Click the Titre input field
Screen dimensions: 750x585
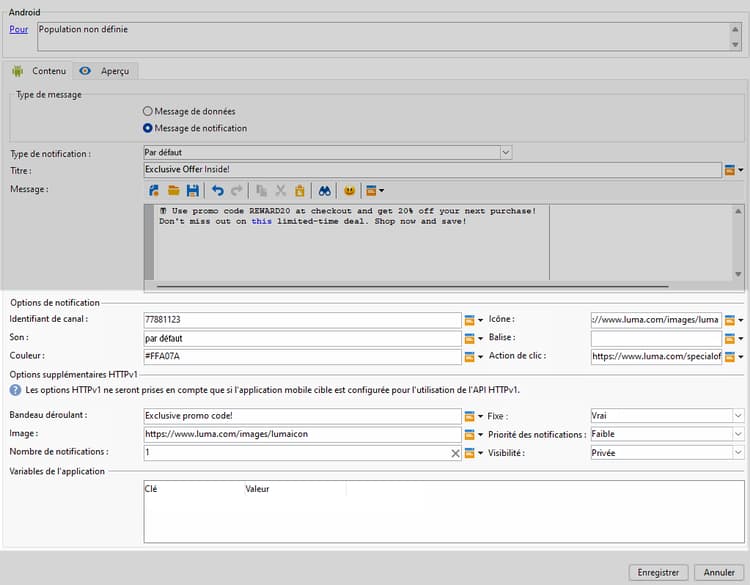click(x=432, y=170)
